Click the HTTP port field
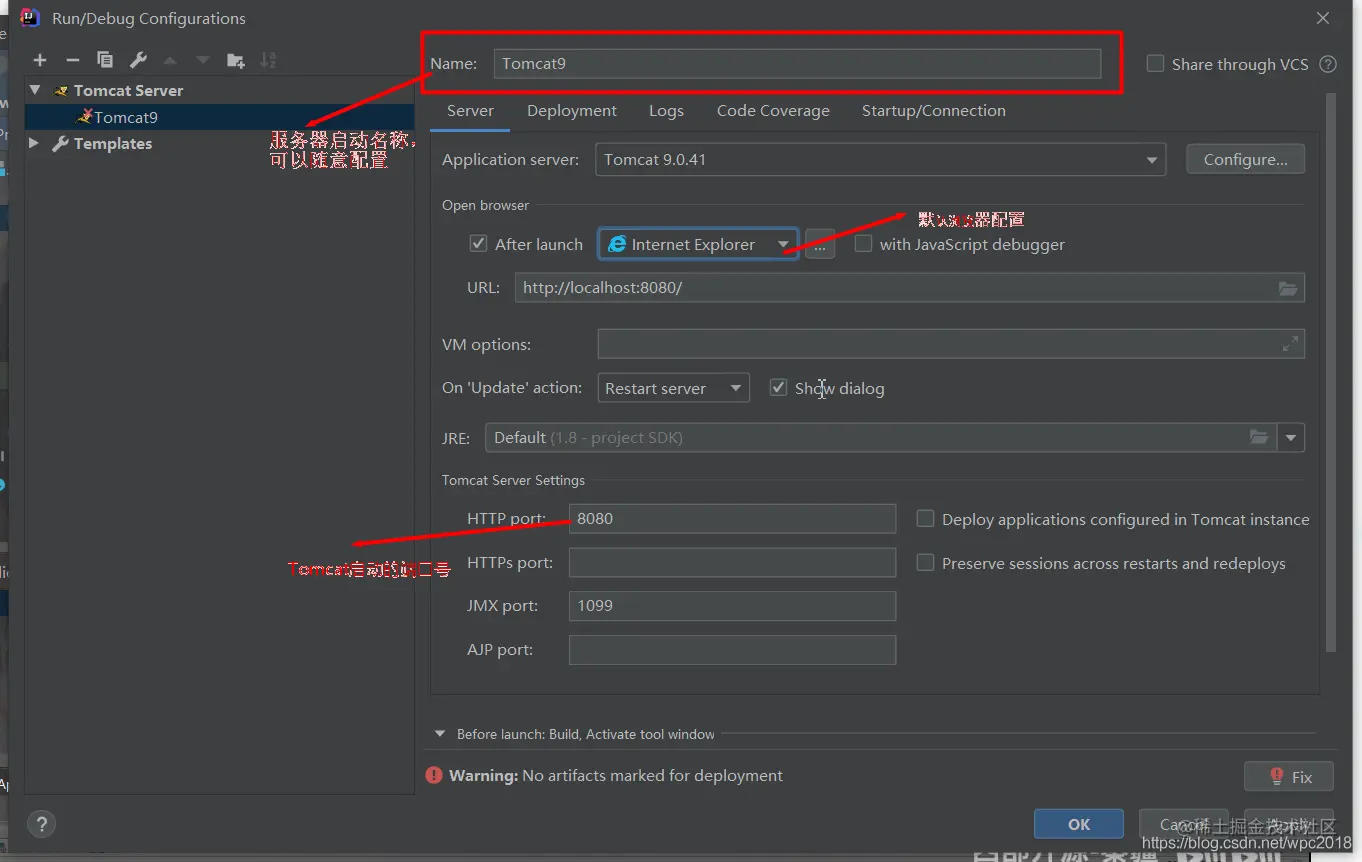 tap(732, 519)
